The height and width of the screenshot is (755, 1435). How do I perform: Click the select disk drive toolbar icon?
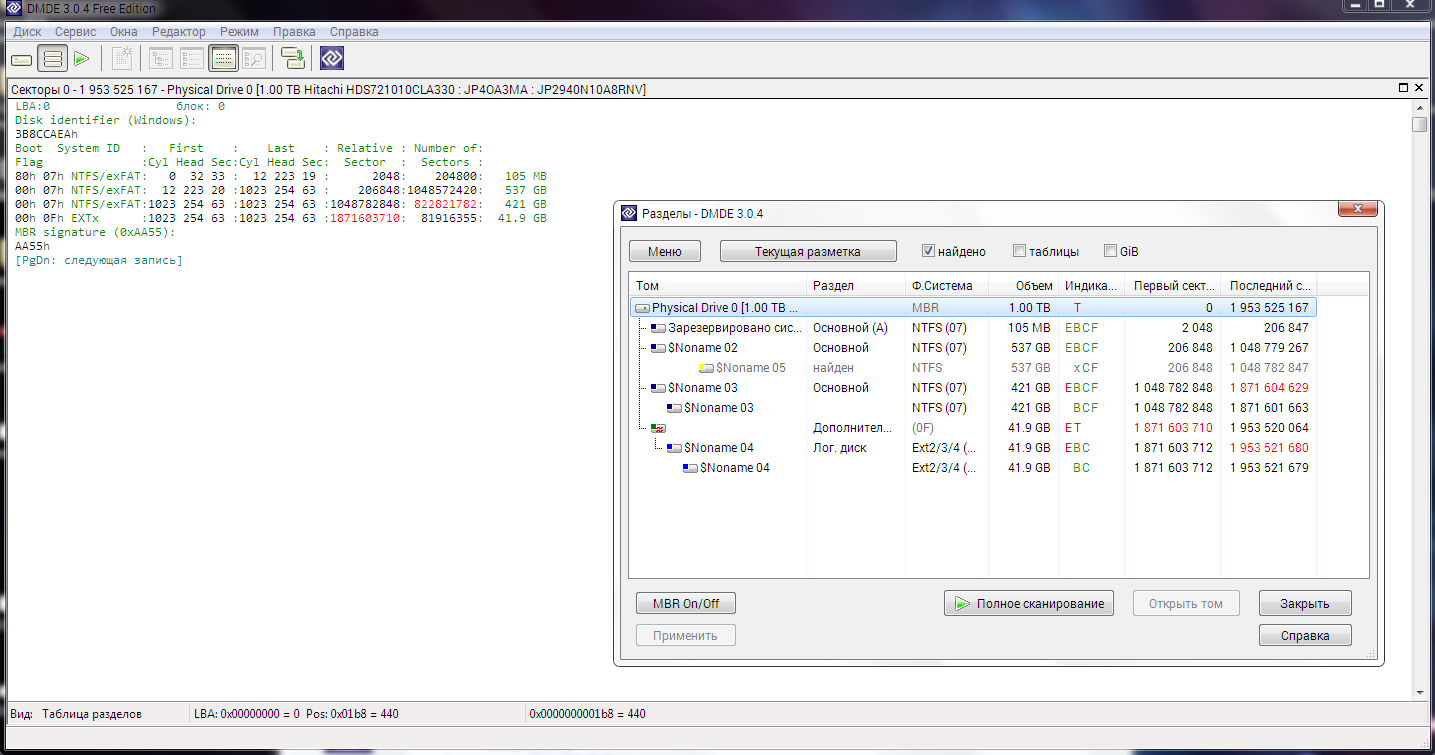pos(22,59)
